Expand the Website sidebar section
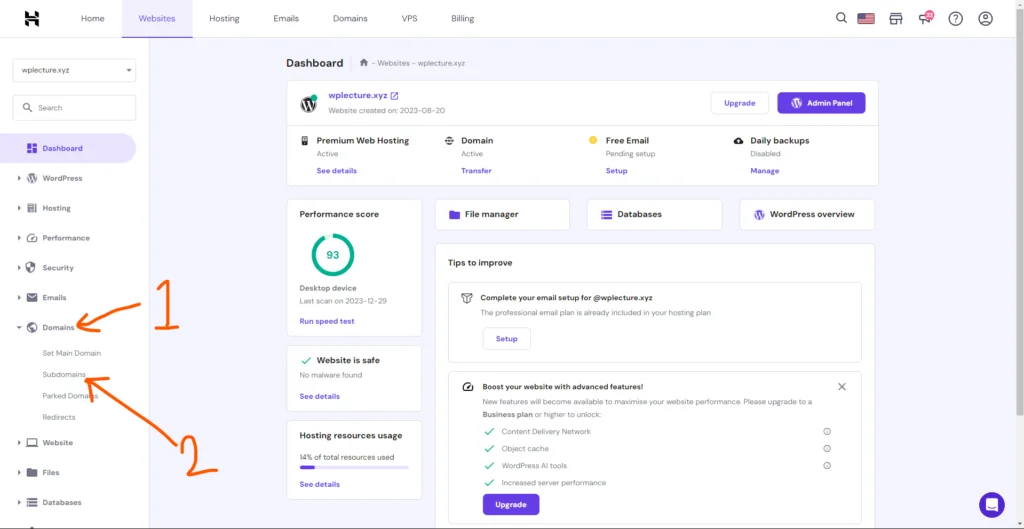 (19, 443)
